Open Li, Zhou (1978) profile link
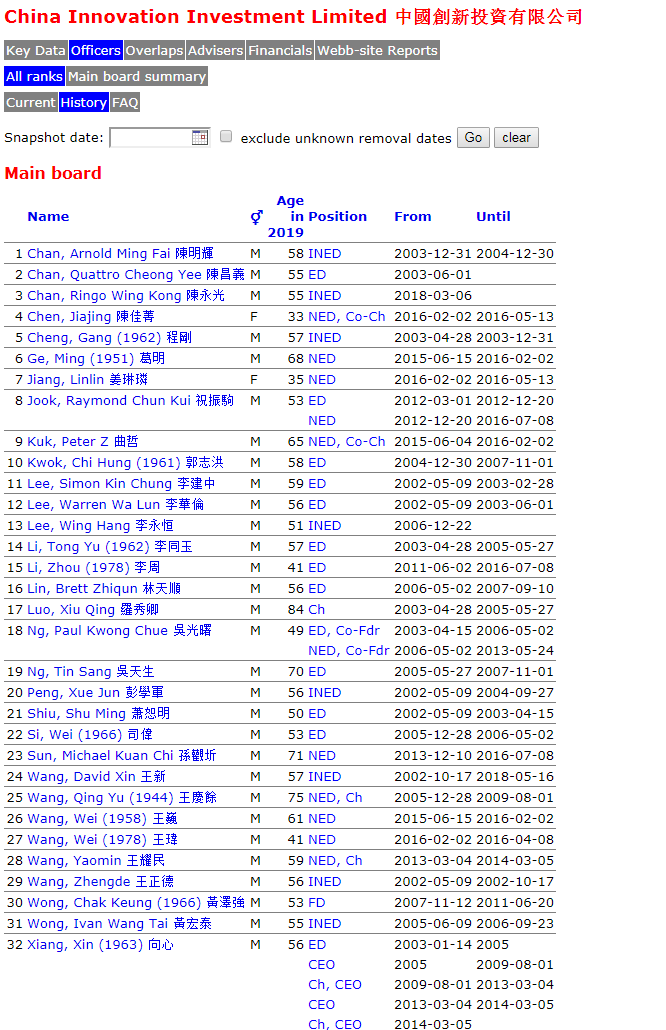This screenshot has width=666, height=1030. pos(93,568)
